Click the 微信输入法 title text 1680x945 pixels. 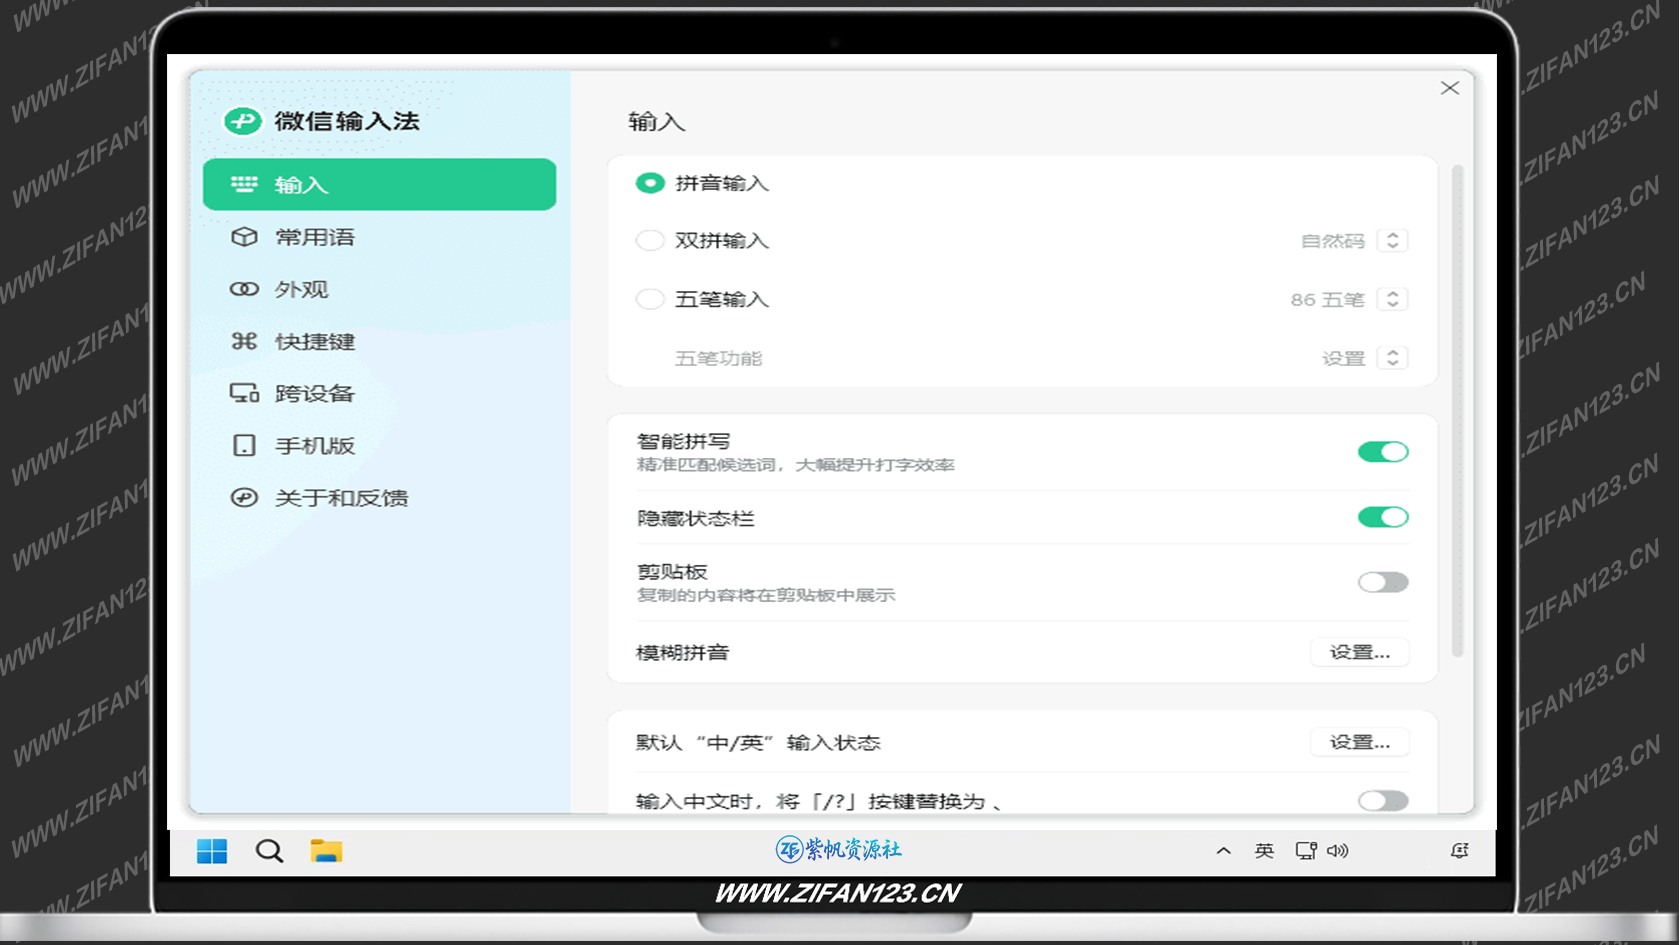pos(347,121)
